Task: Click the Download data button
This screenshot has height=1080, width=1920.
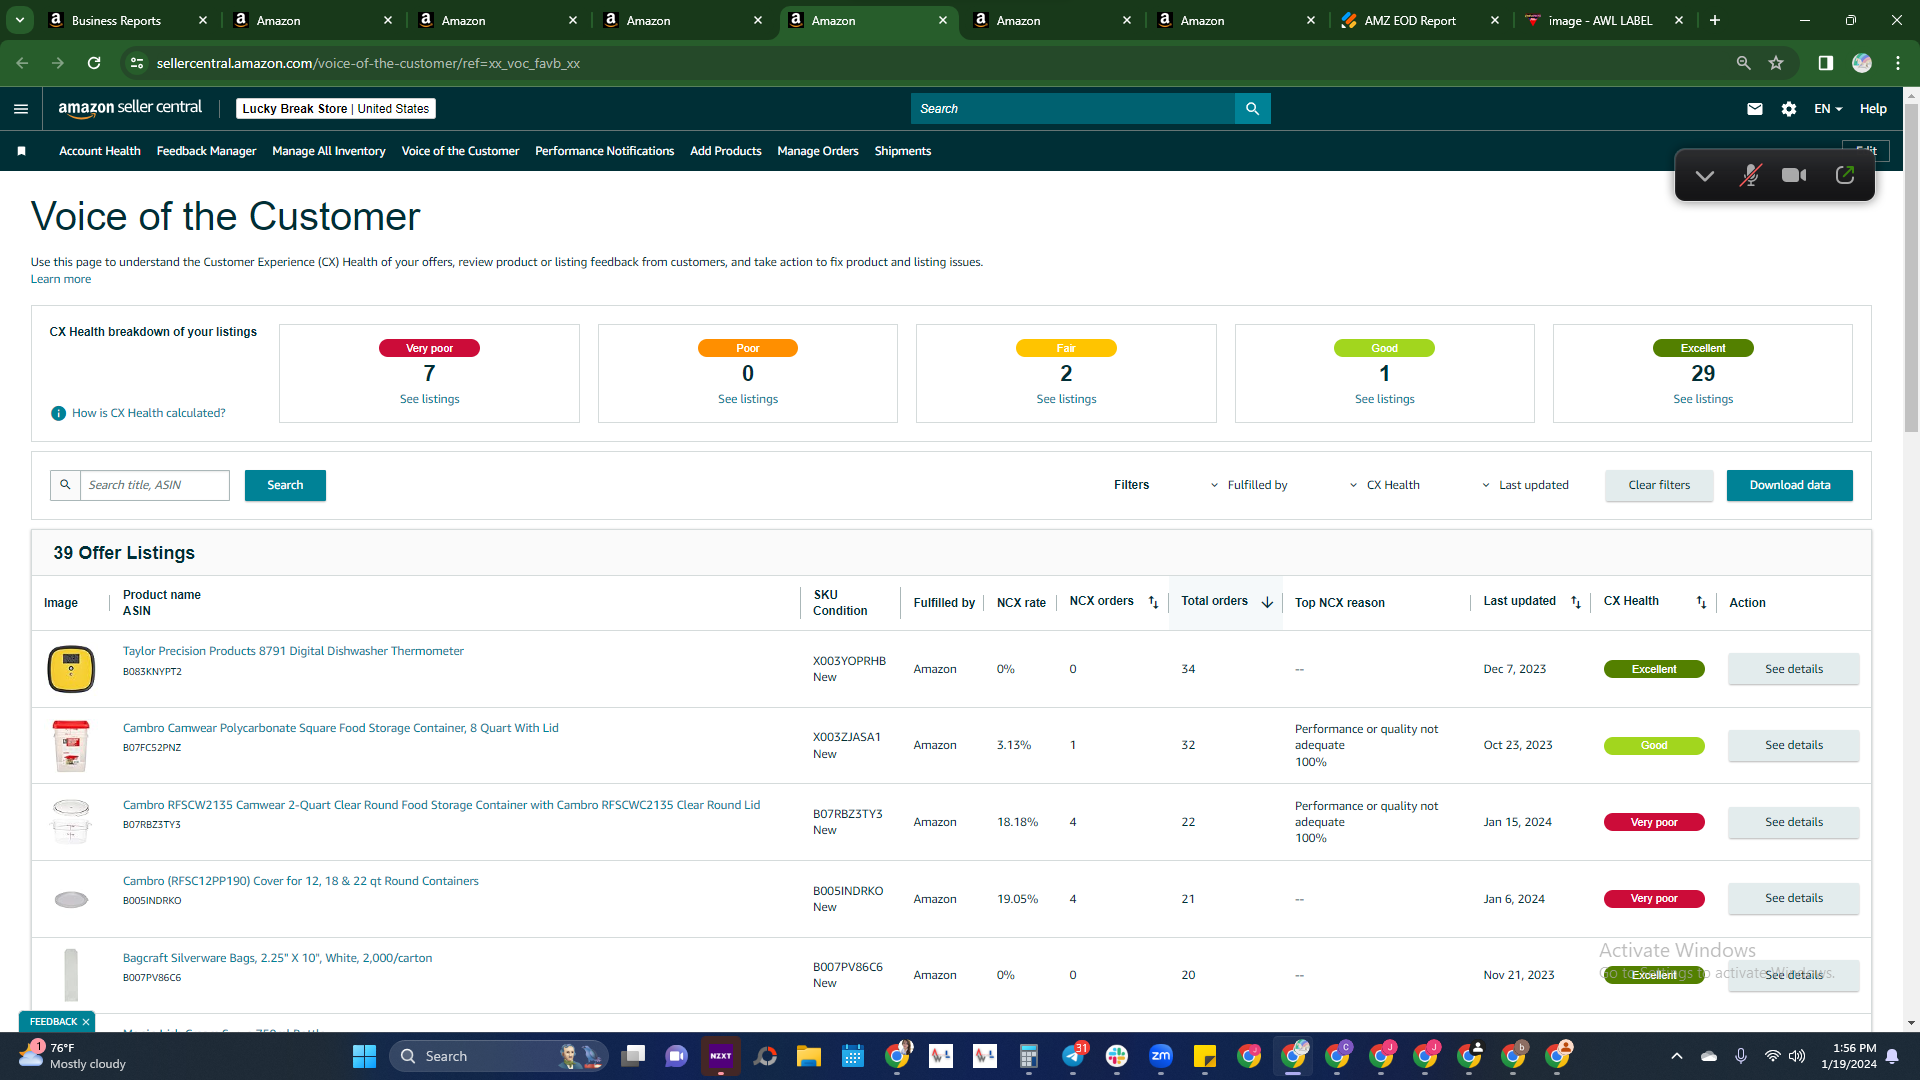Action: tap(1790, 485)
